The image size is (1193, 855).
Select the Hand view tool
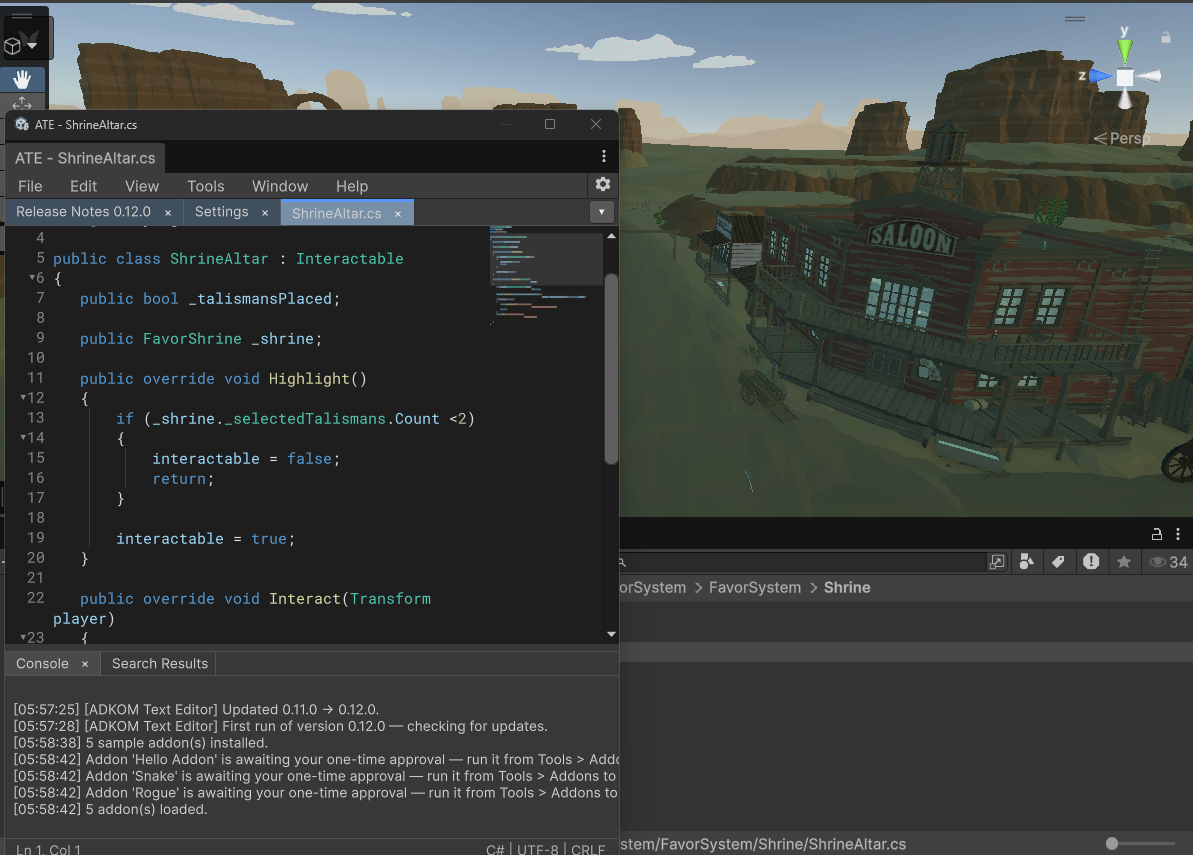pyautogui.click(x=22, y=79)
